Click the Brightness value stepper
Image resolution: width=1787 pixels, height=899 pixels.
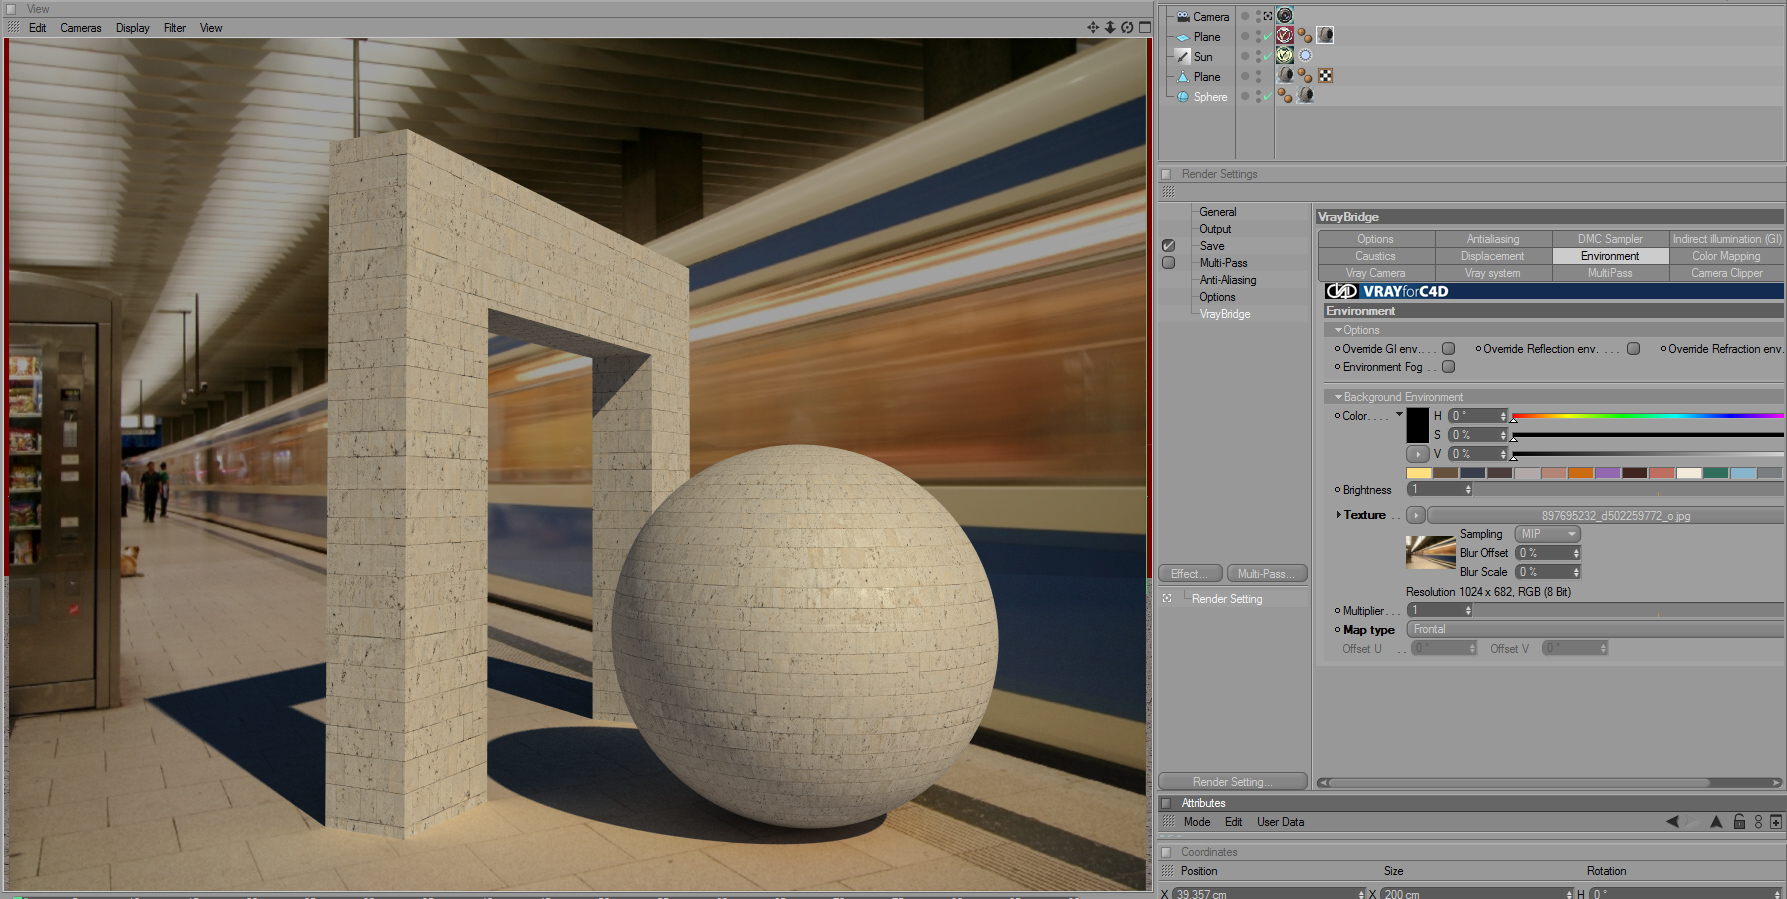coord(1468,489)
